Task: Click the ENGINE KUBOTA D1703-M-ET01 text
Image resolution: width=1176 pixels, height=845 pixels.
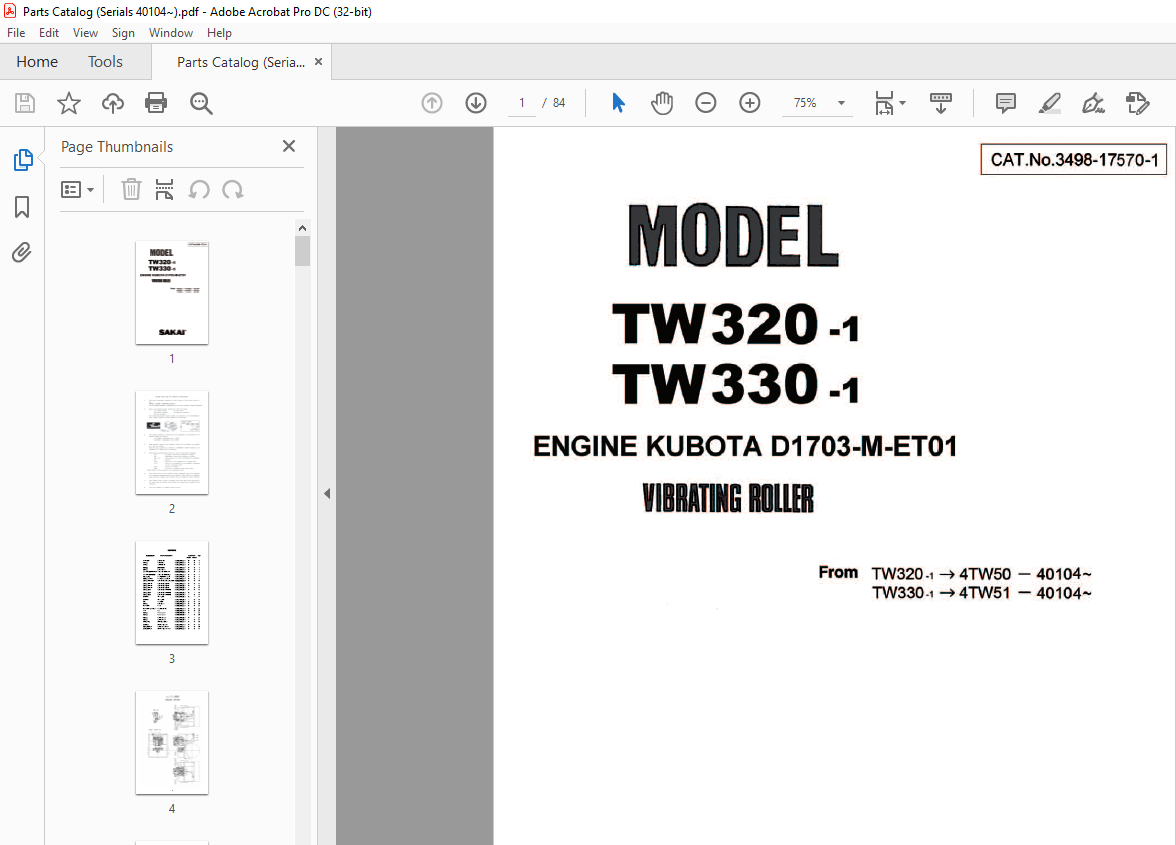Action: click(x=745, y=446)
